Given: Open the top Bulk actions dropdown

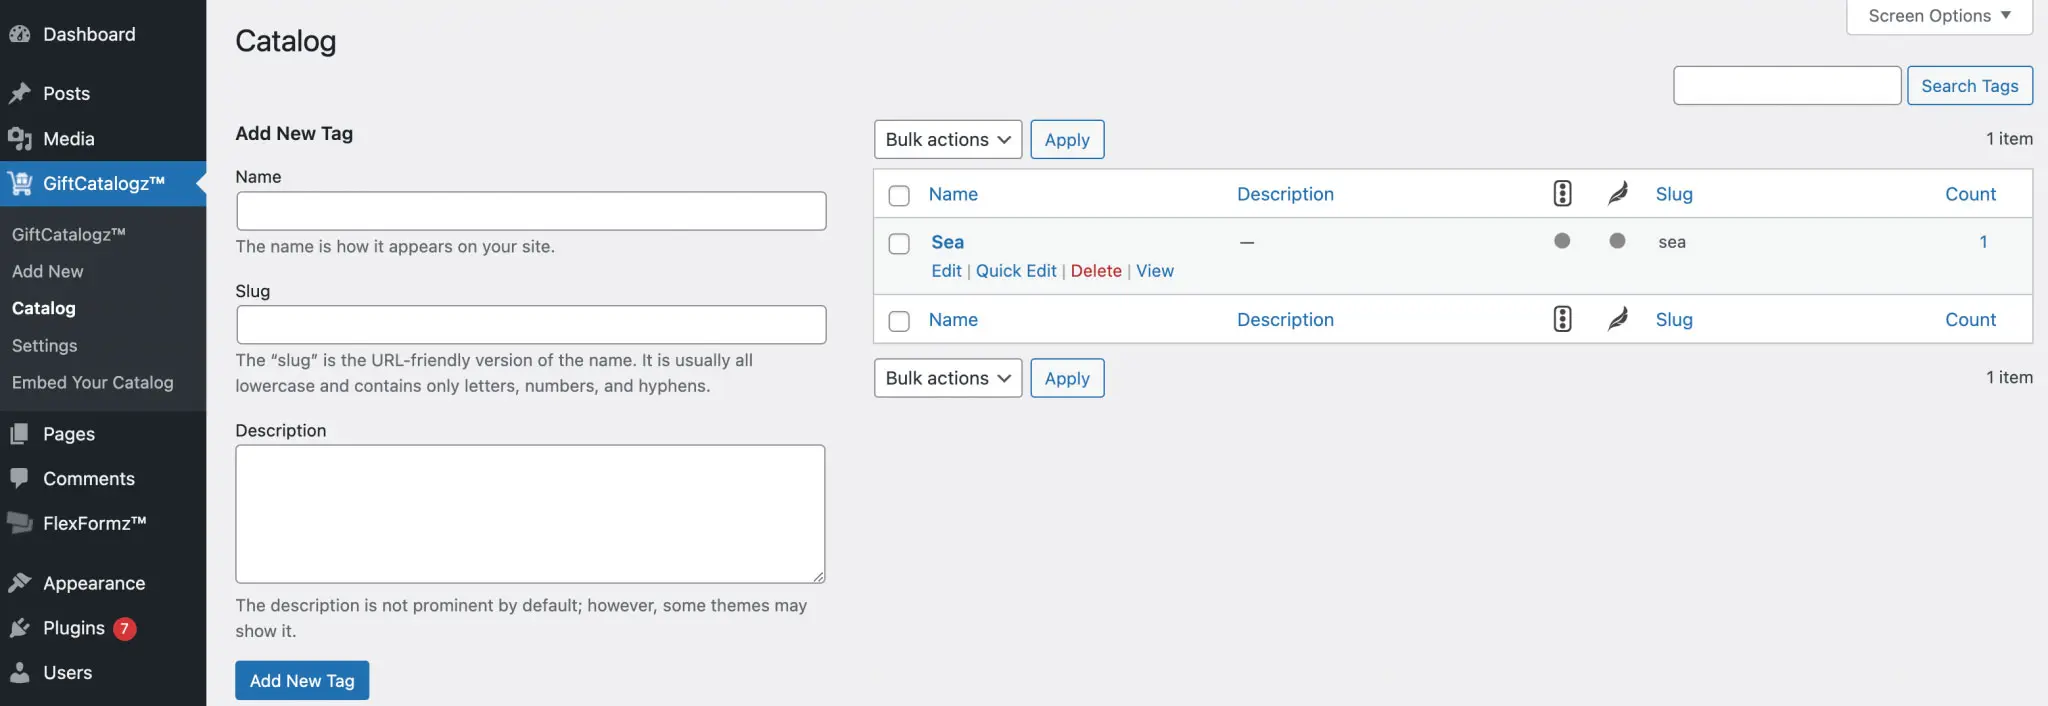Looking at the screenshot, I should pyautogui.click(x=947, y=140).
